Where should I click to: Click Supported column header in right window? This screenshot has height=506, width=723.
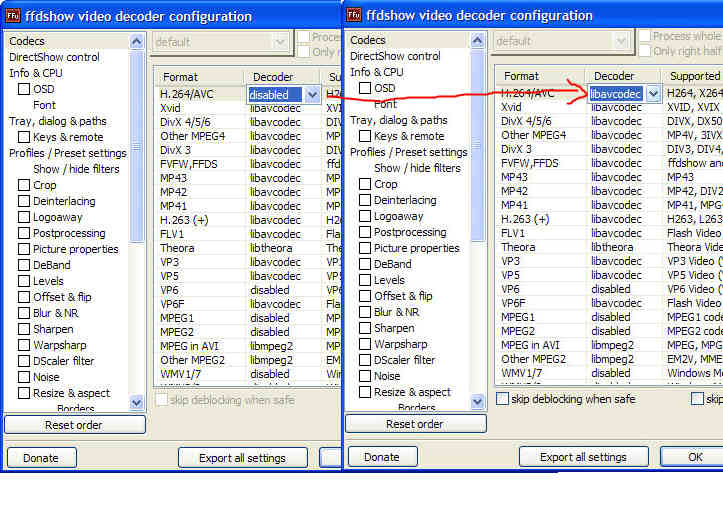click(x=692, y=76)
